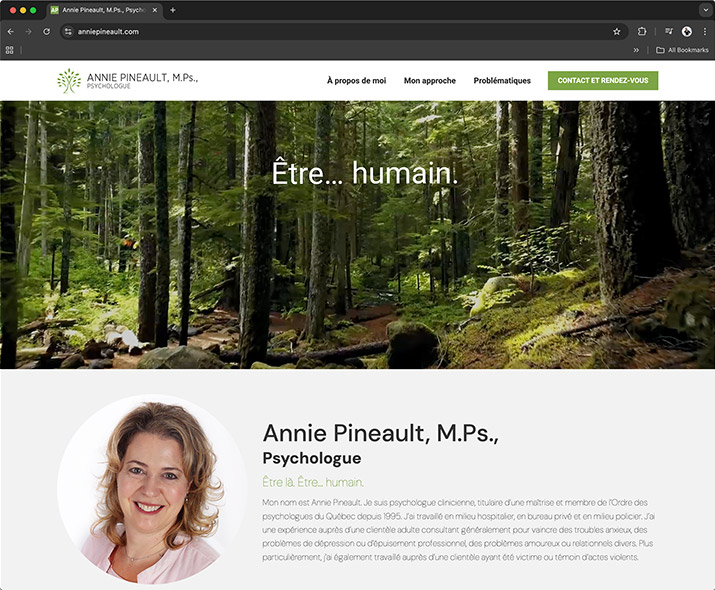Click the Être... humain. hero heading
715x590 pixels.
[x=364, y=173]
